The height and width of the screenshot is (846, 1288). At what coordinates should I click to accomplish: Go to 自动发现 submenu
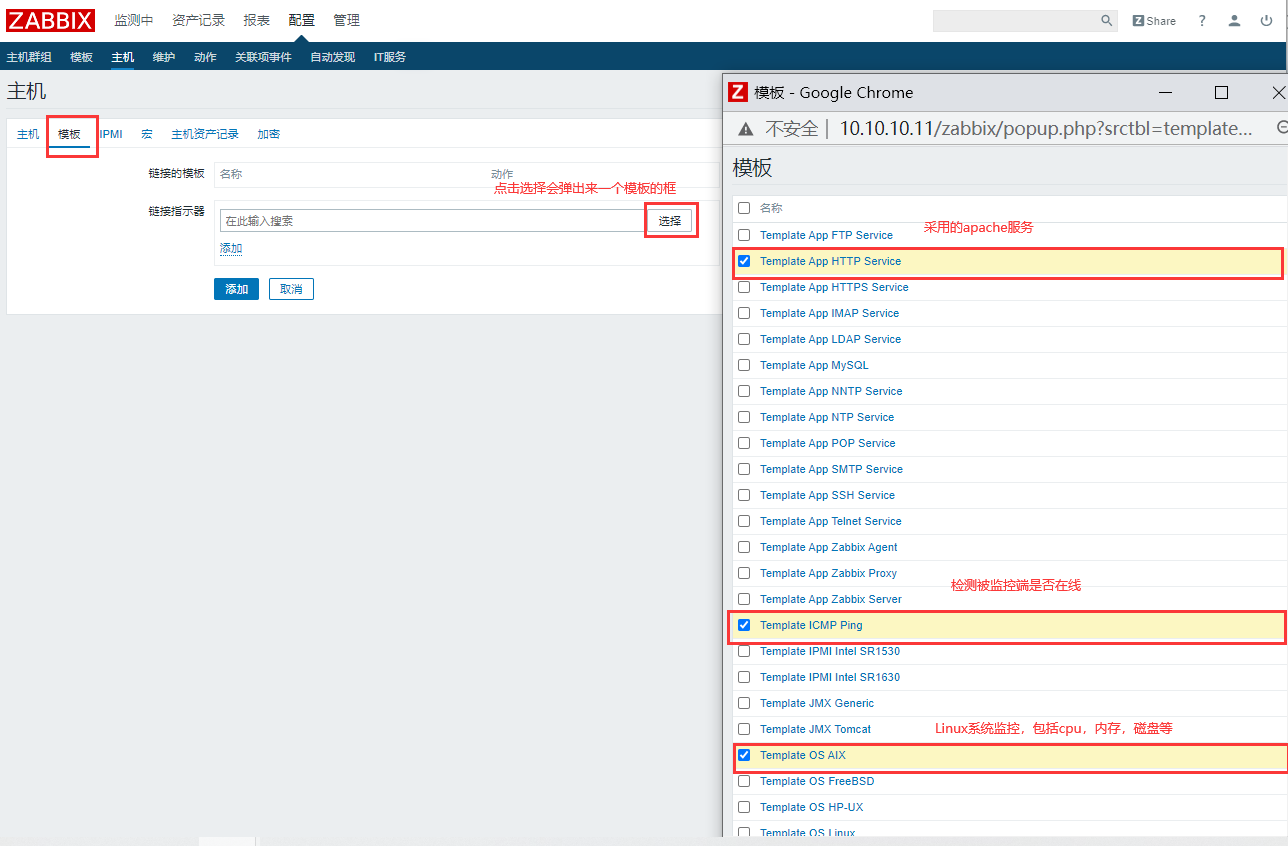(332, 57)
